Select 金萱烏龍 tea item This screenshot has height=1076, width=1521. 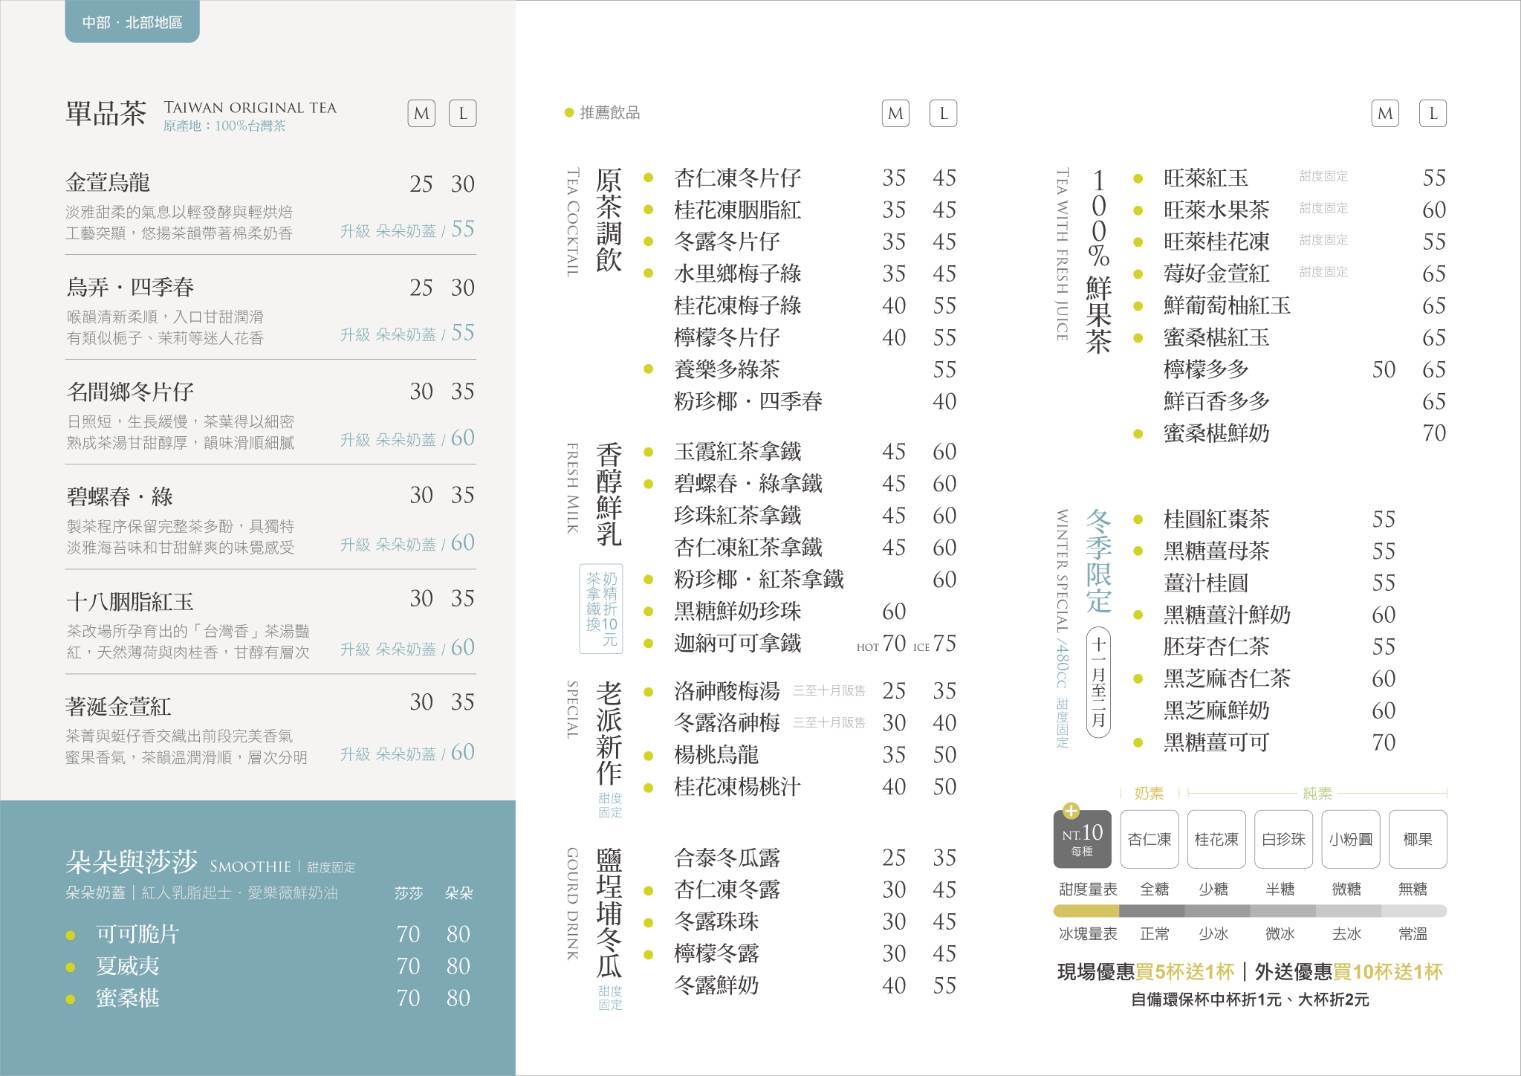coord(108,183)
